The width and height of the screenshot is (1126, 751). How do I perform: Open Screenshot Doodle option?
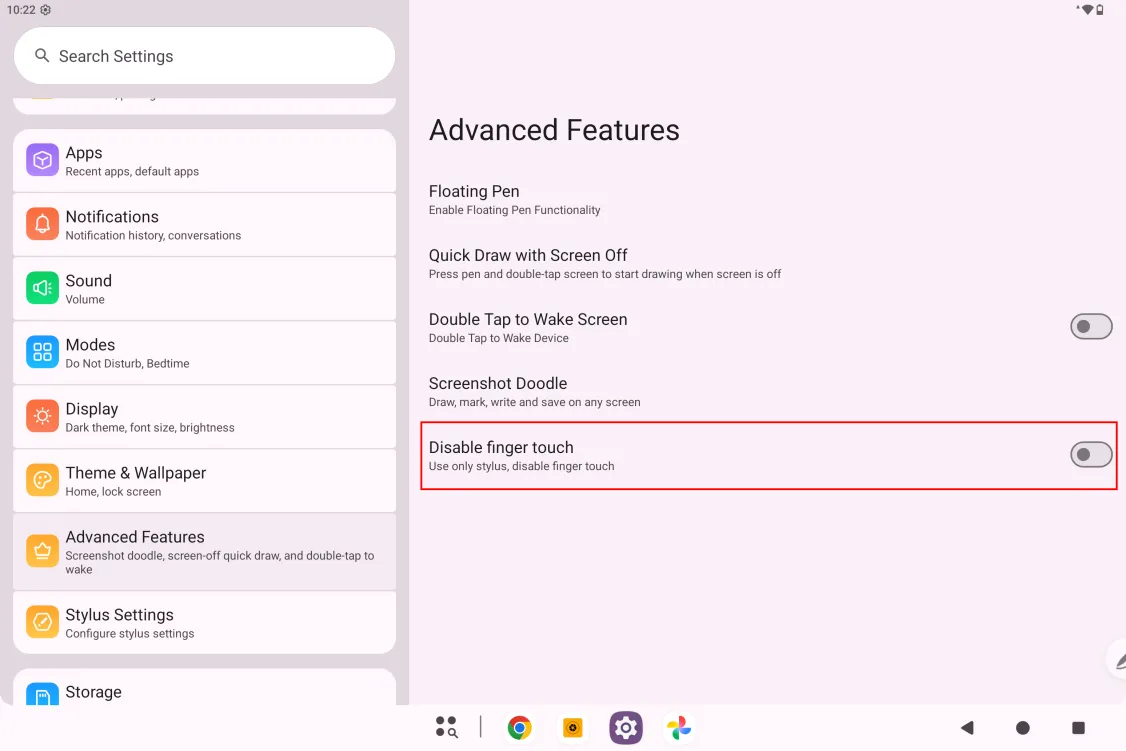(x=769, y=391)
